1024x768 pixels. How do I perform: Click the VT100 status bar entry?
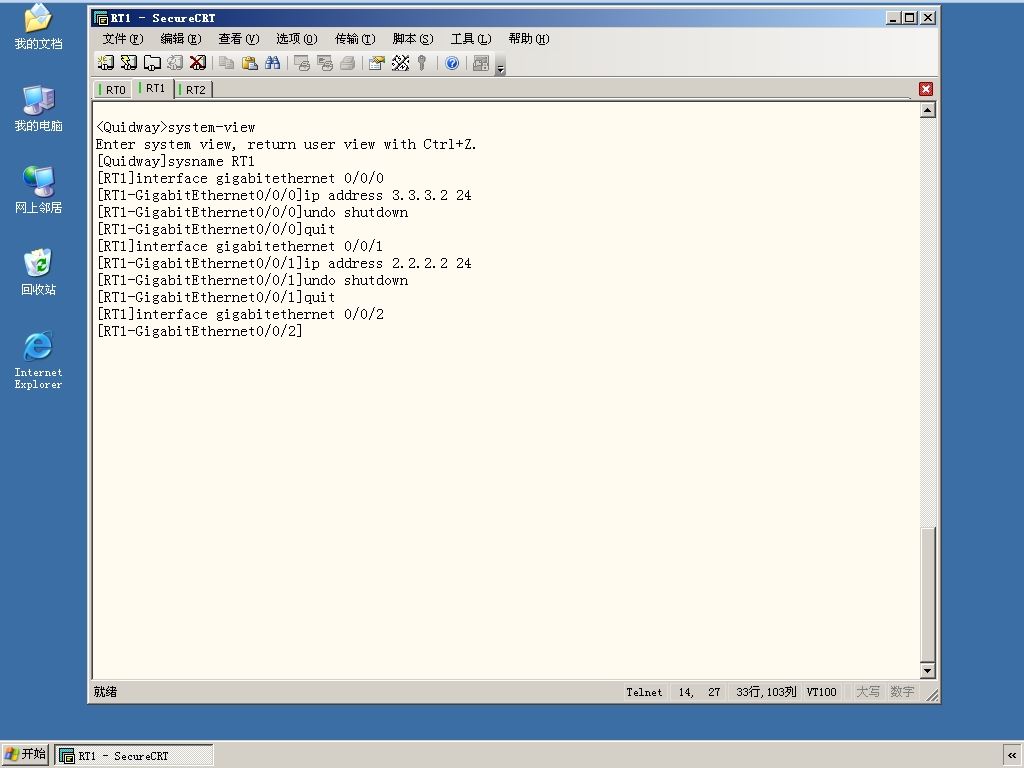821,692
